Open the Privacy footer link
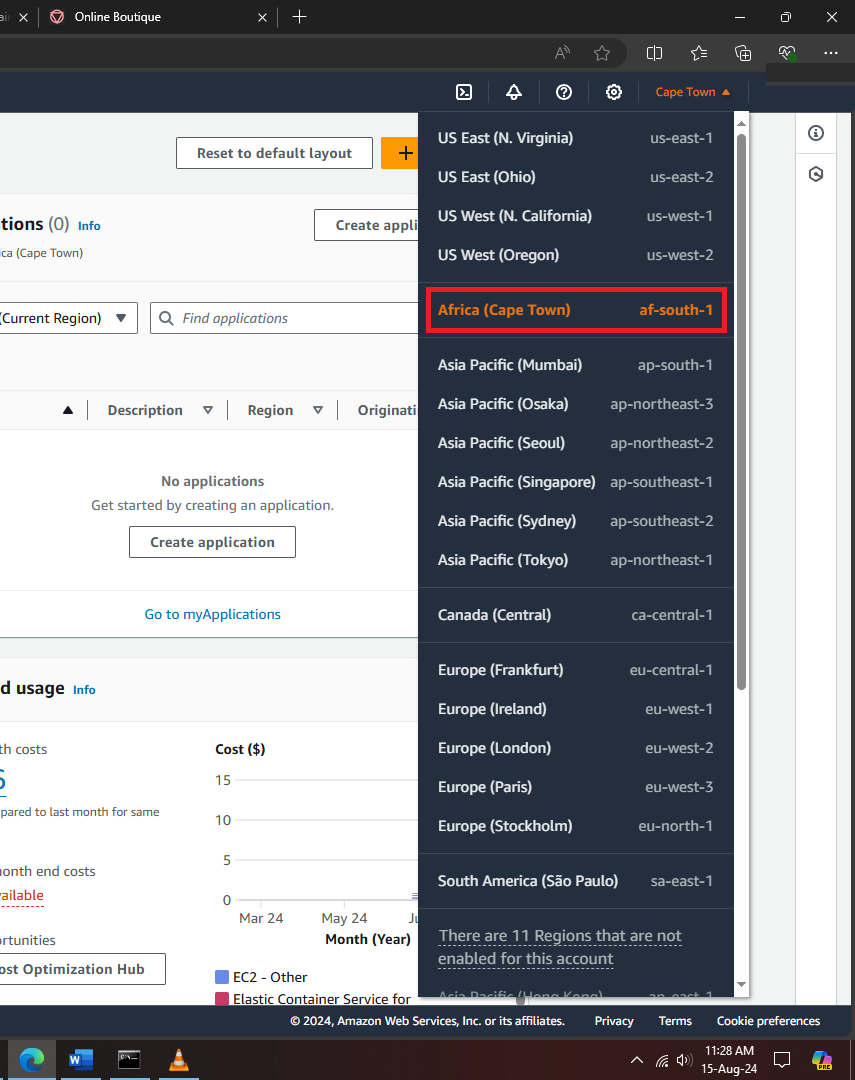Image resolution: width=855 pixels, height=1080 pixels. [614, 1021]
